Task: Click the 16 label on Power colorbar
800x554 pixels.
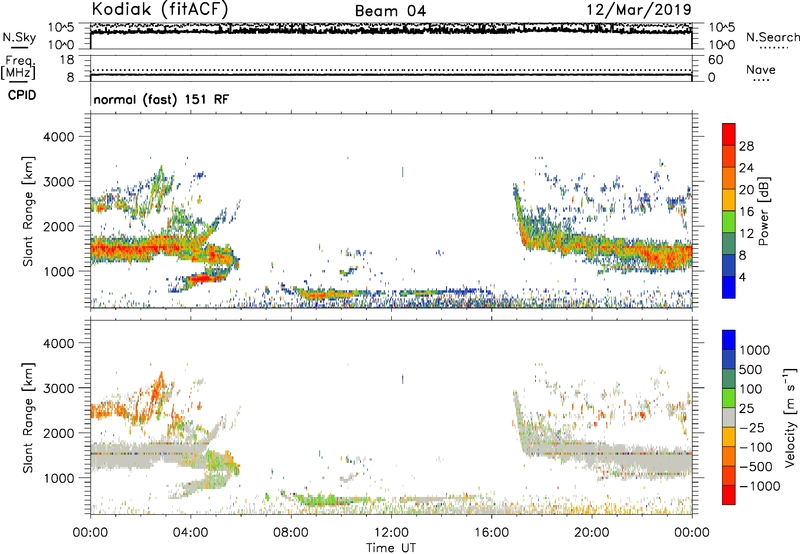Action: tap(746, 212)
